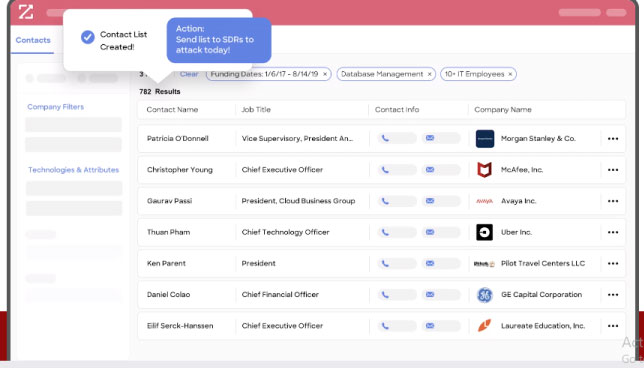The image size is (644, 368).
Task: Open more options for Avaya row
Action: pyautogui.click(x=613, y=201)
